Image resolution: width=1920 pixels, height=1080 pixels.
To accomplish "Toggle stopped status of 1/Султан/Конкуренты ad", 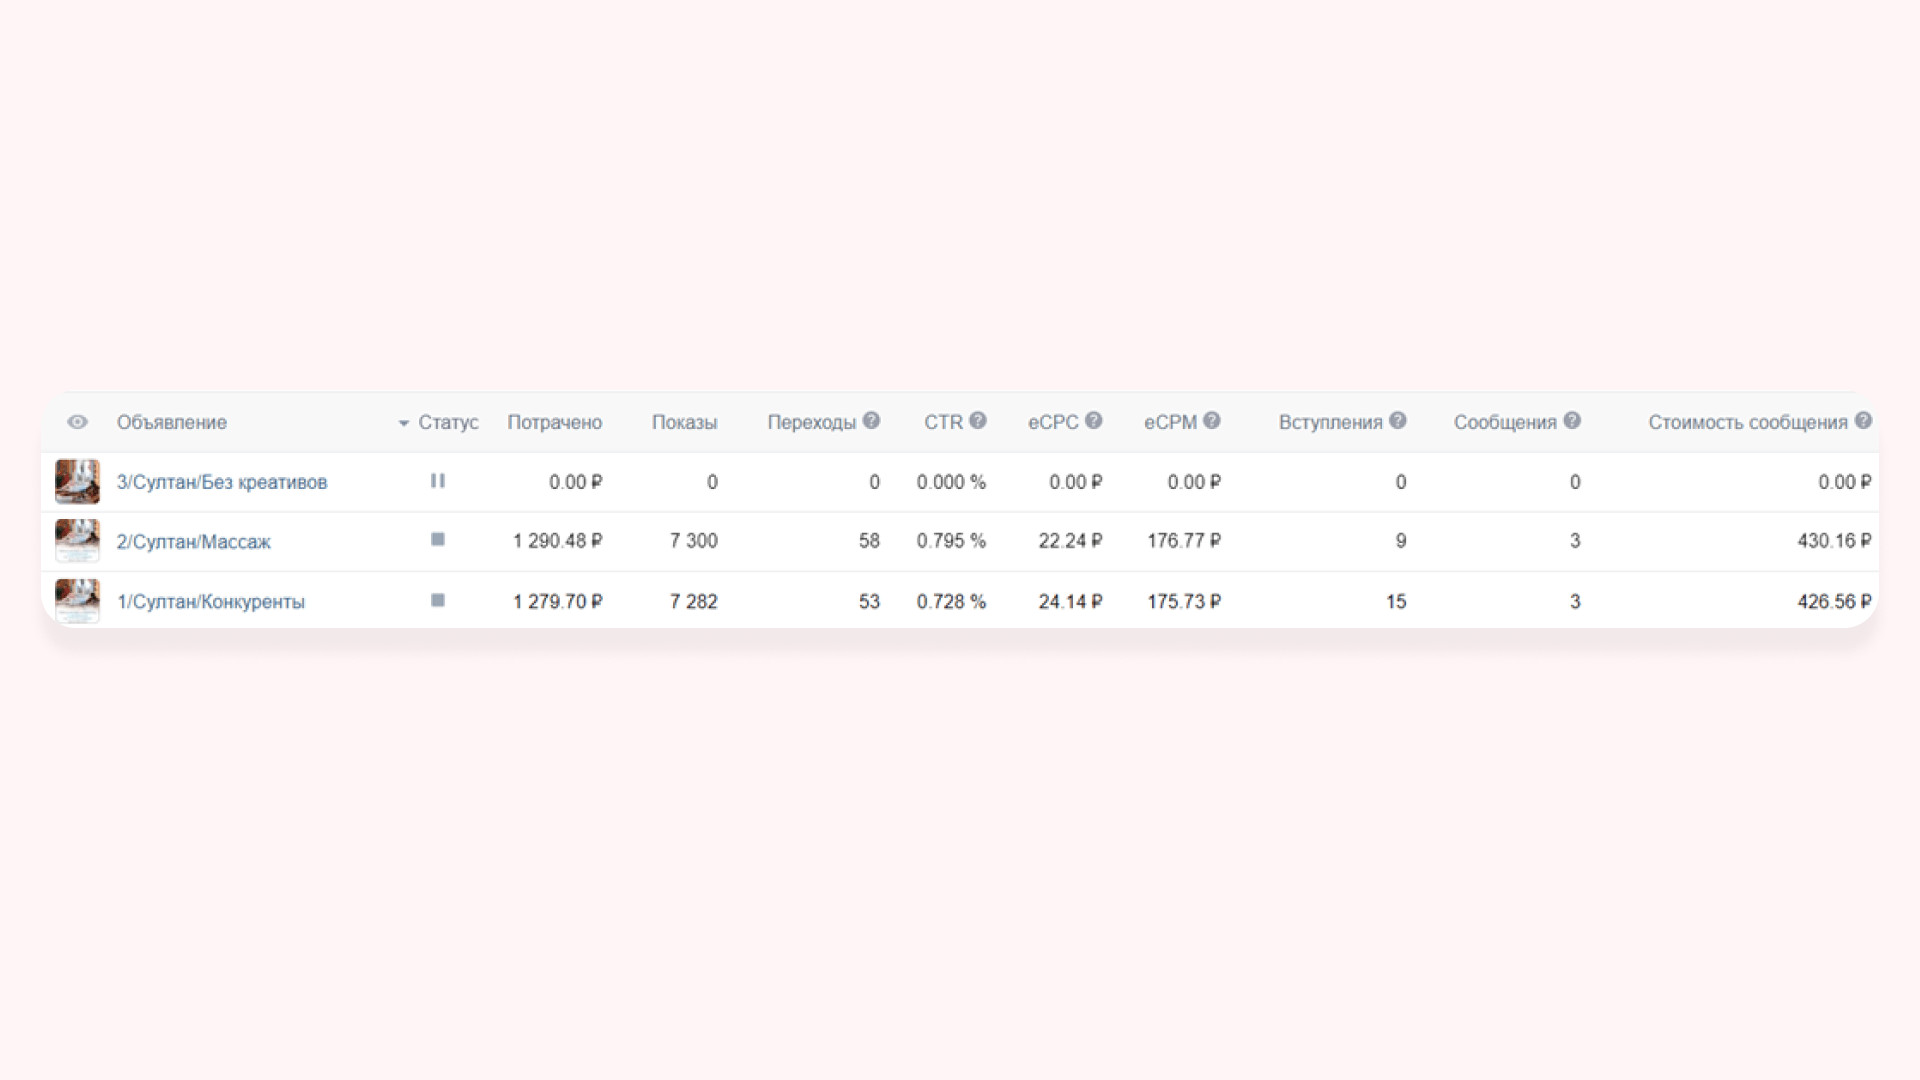I will click(437, 601).
